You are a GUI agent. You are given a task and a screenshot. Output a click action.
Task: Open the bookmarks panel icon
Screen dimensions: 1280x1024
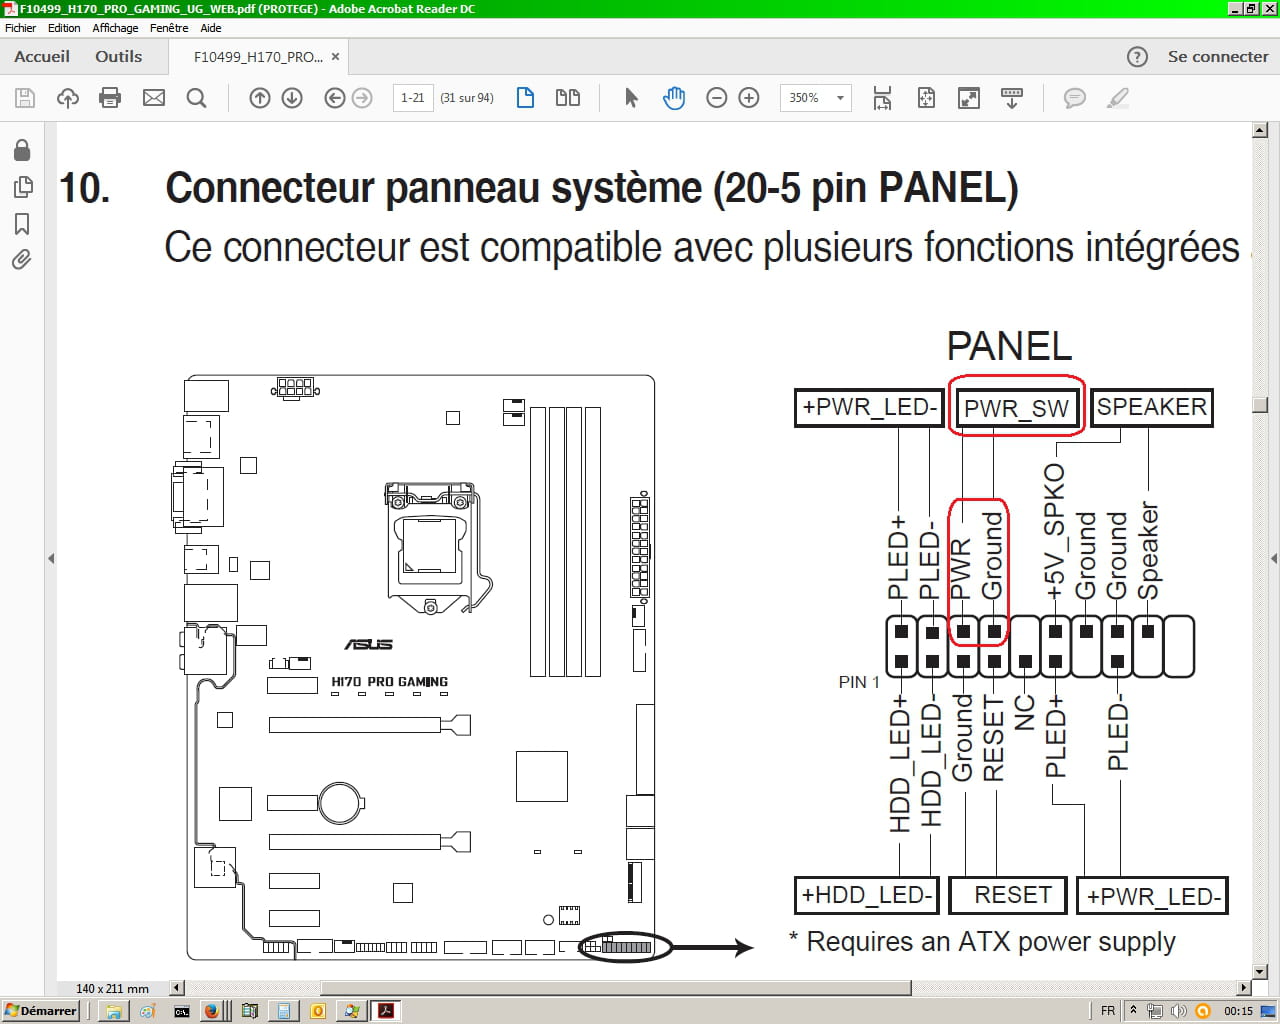click(21, 224)
